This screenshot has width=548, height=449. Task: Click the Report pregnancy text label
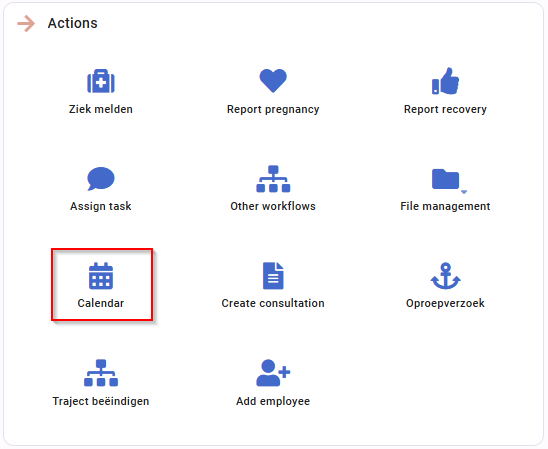pos(273,109)
